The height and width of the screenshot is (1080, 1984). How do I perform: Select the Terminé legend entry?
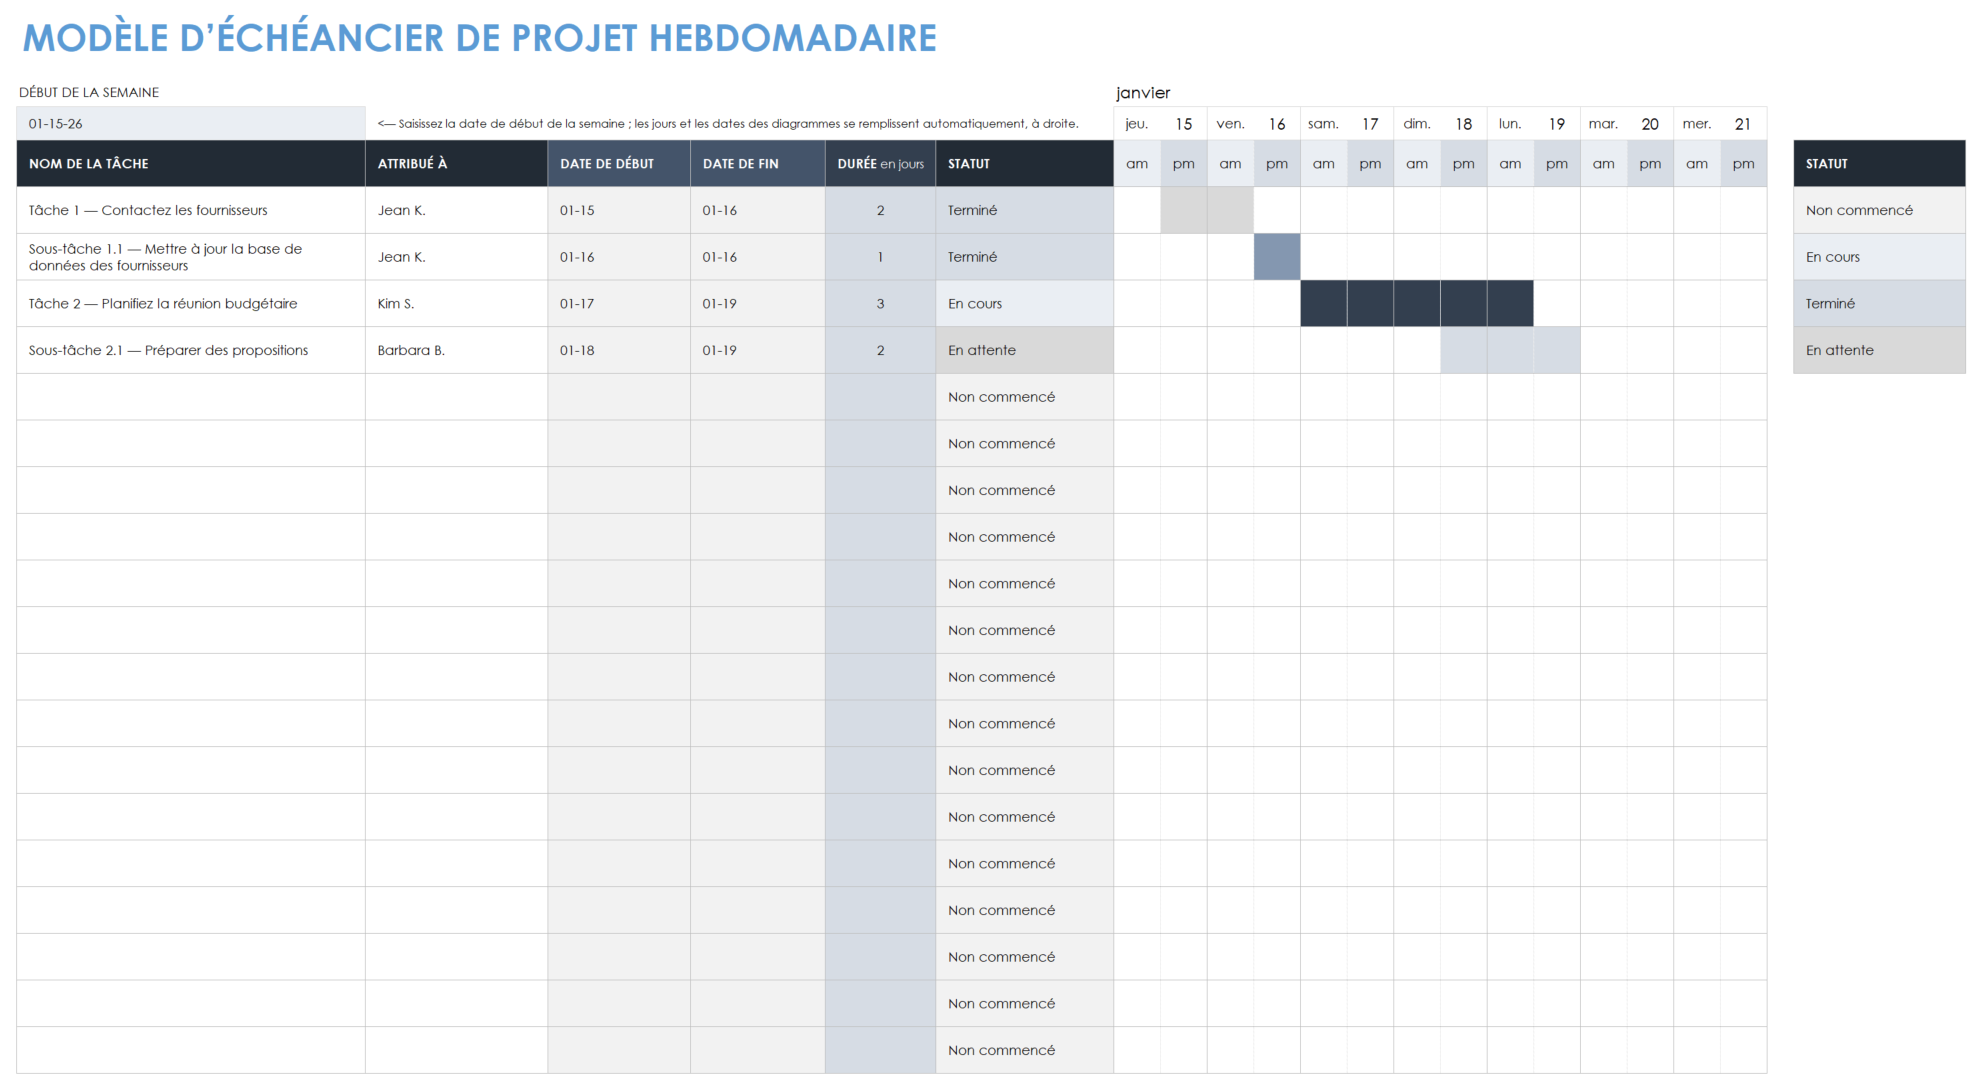[1880, 304]
